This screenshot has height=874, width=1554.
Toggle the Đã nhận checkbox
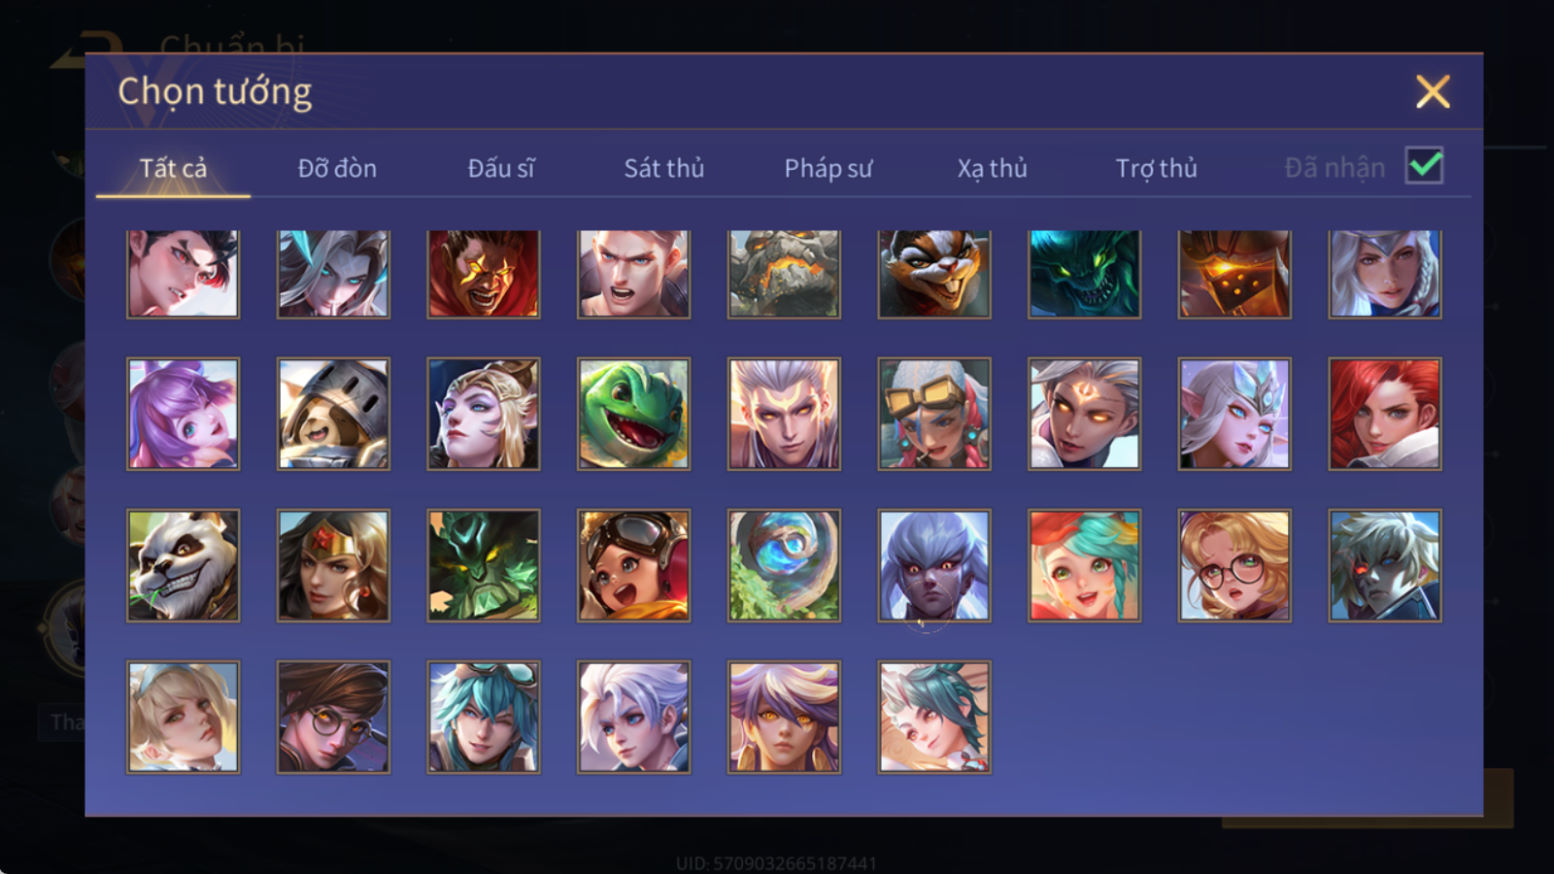point(1424,166)
